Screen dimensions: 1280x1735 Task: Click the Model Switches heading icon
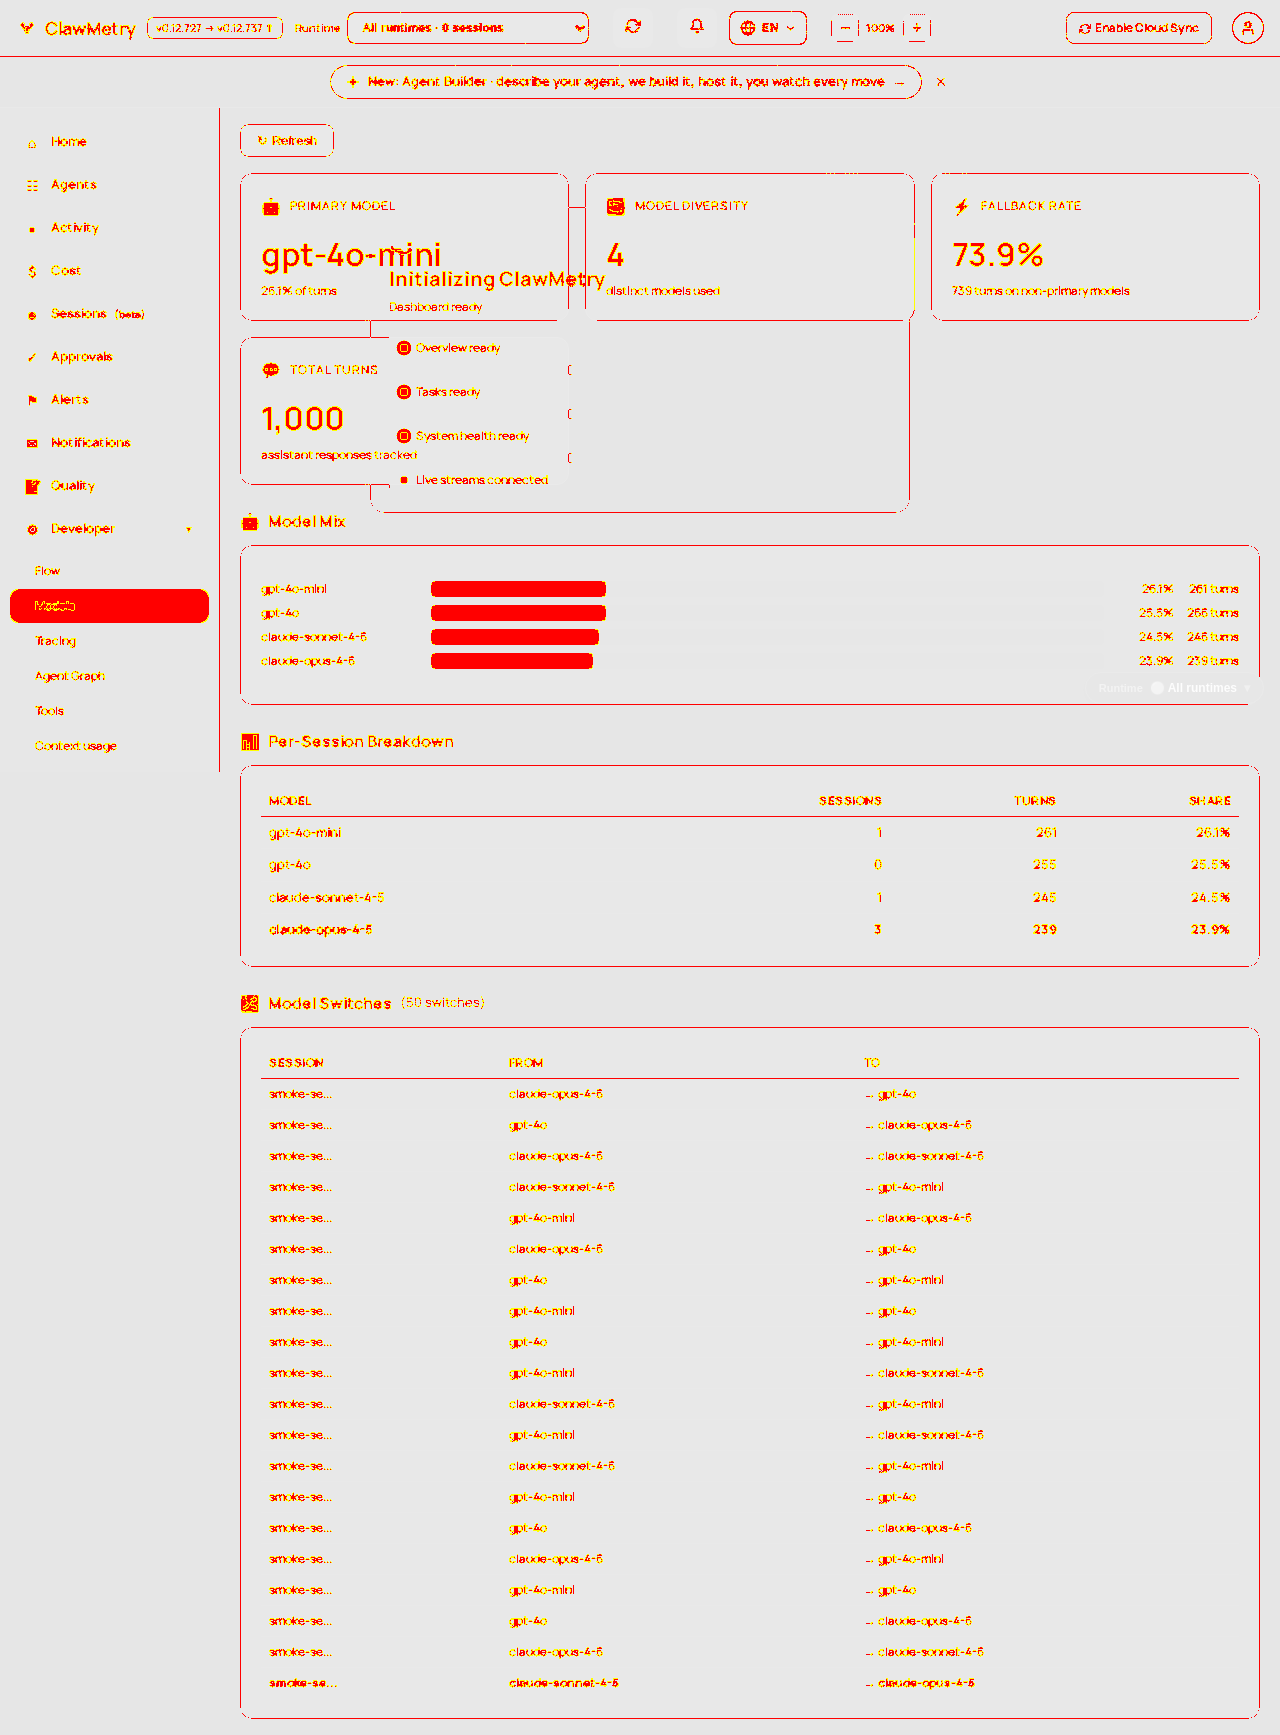(250, 1004)
